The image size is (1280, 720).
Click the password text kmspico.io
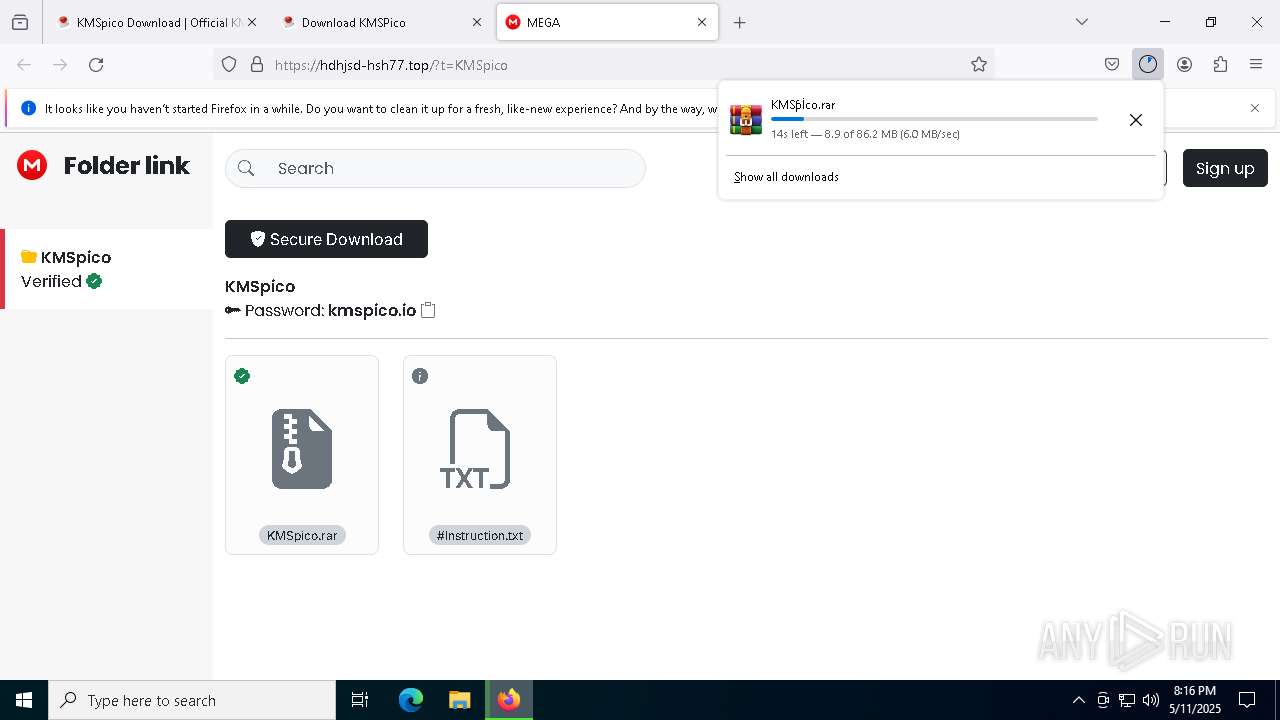click(x=372, y=310)
